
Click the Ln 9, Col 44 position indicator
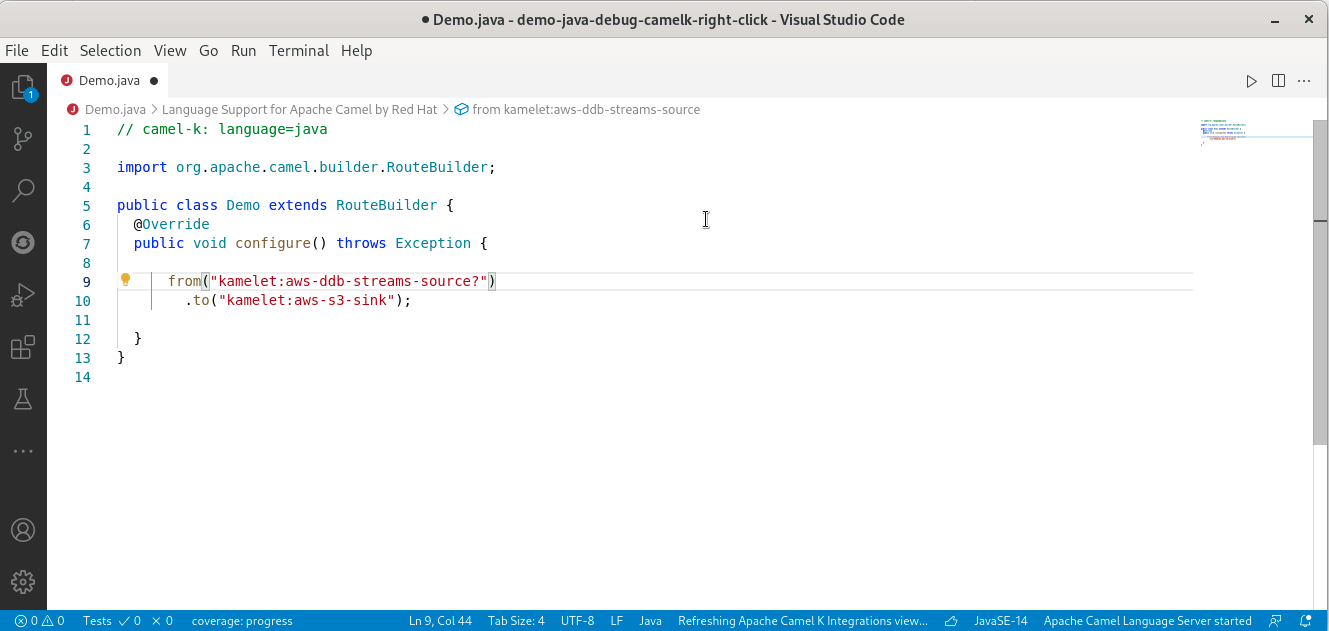pyautogui.click(x=440, y=620)
